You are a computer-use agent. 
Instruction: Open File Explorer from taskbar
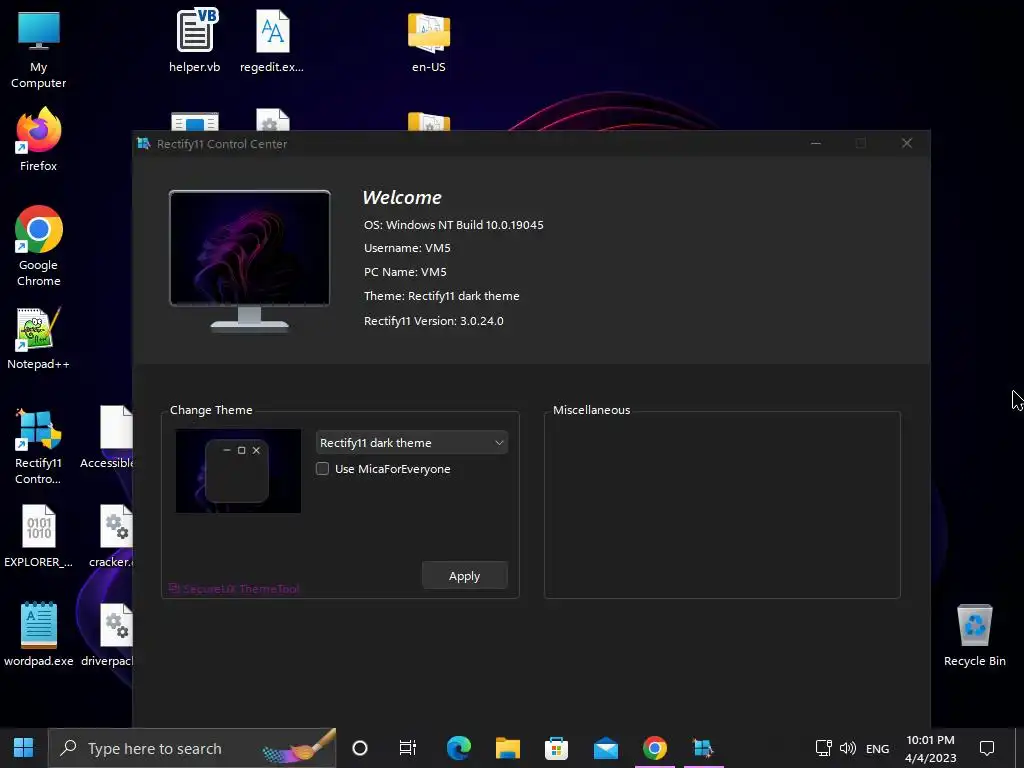click(507, 748)
